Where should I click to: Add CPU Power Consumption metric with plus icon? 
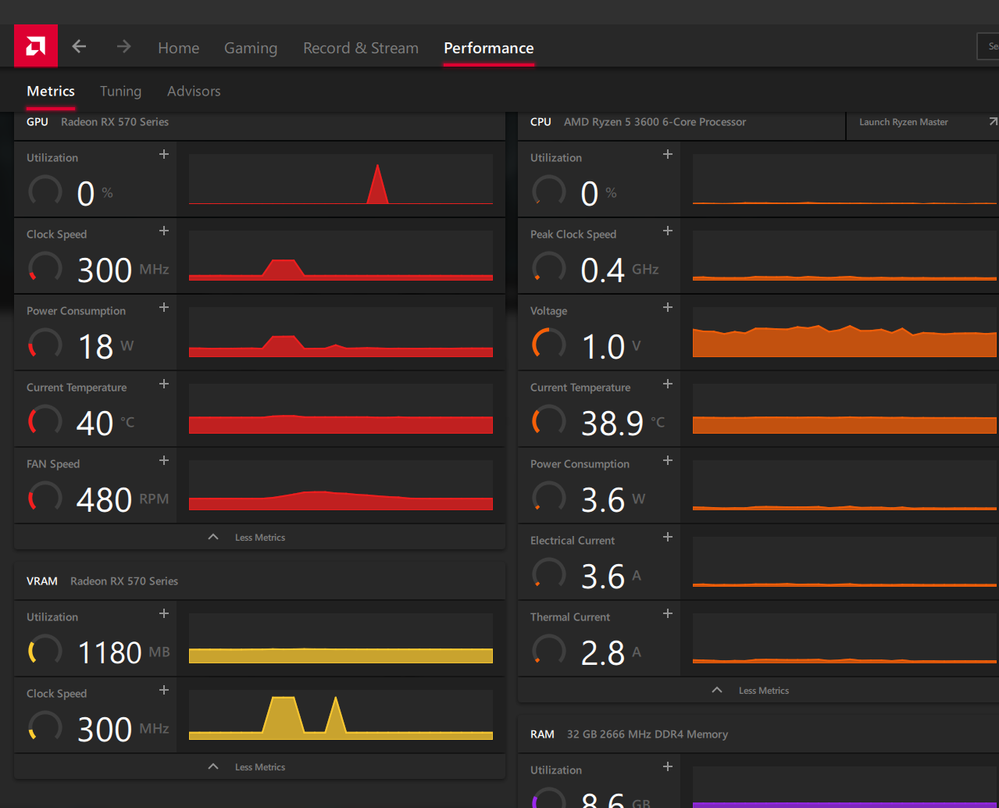coord(668,460)
